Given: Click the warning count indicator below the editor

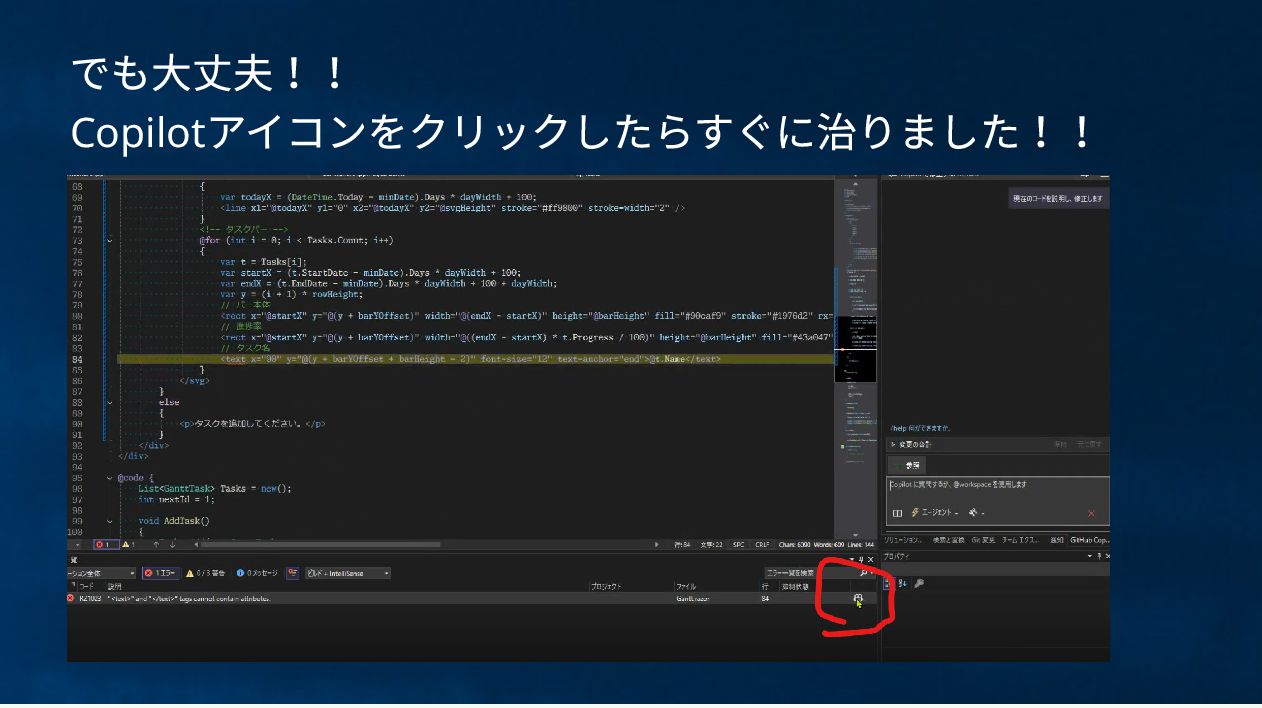Looking at the screenshot, I should coord(128,545).
